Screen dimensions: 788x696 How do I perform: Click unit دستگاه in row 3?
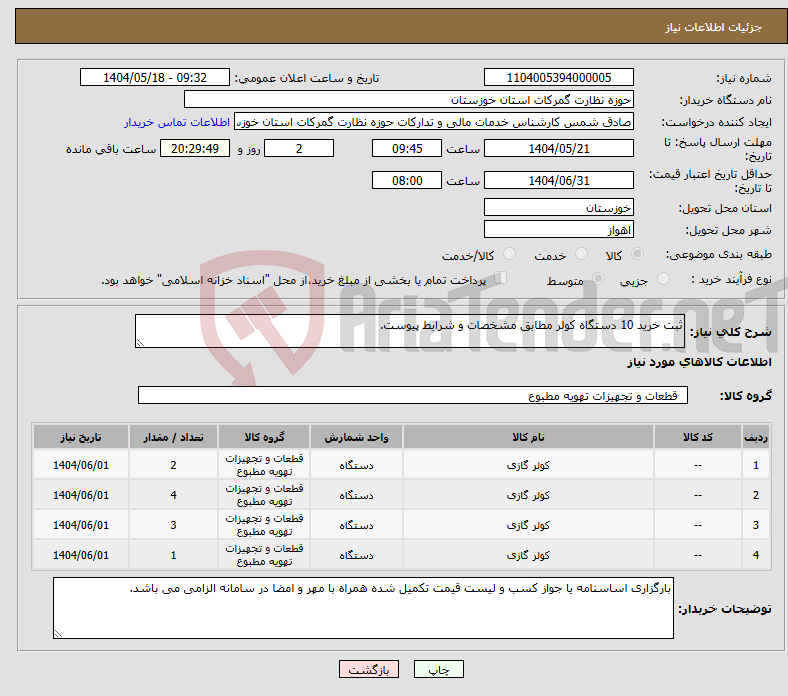(356, 525)
